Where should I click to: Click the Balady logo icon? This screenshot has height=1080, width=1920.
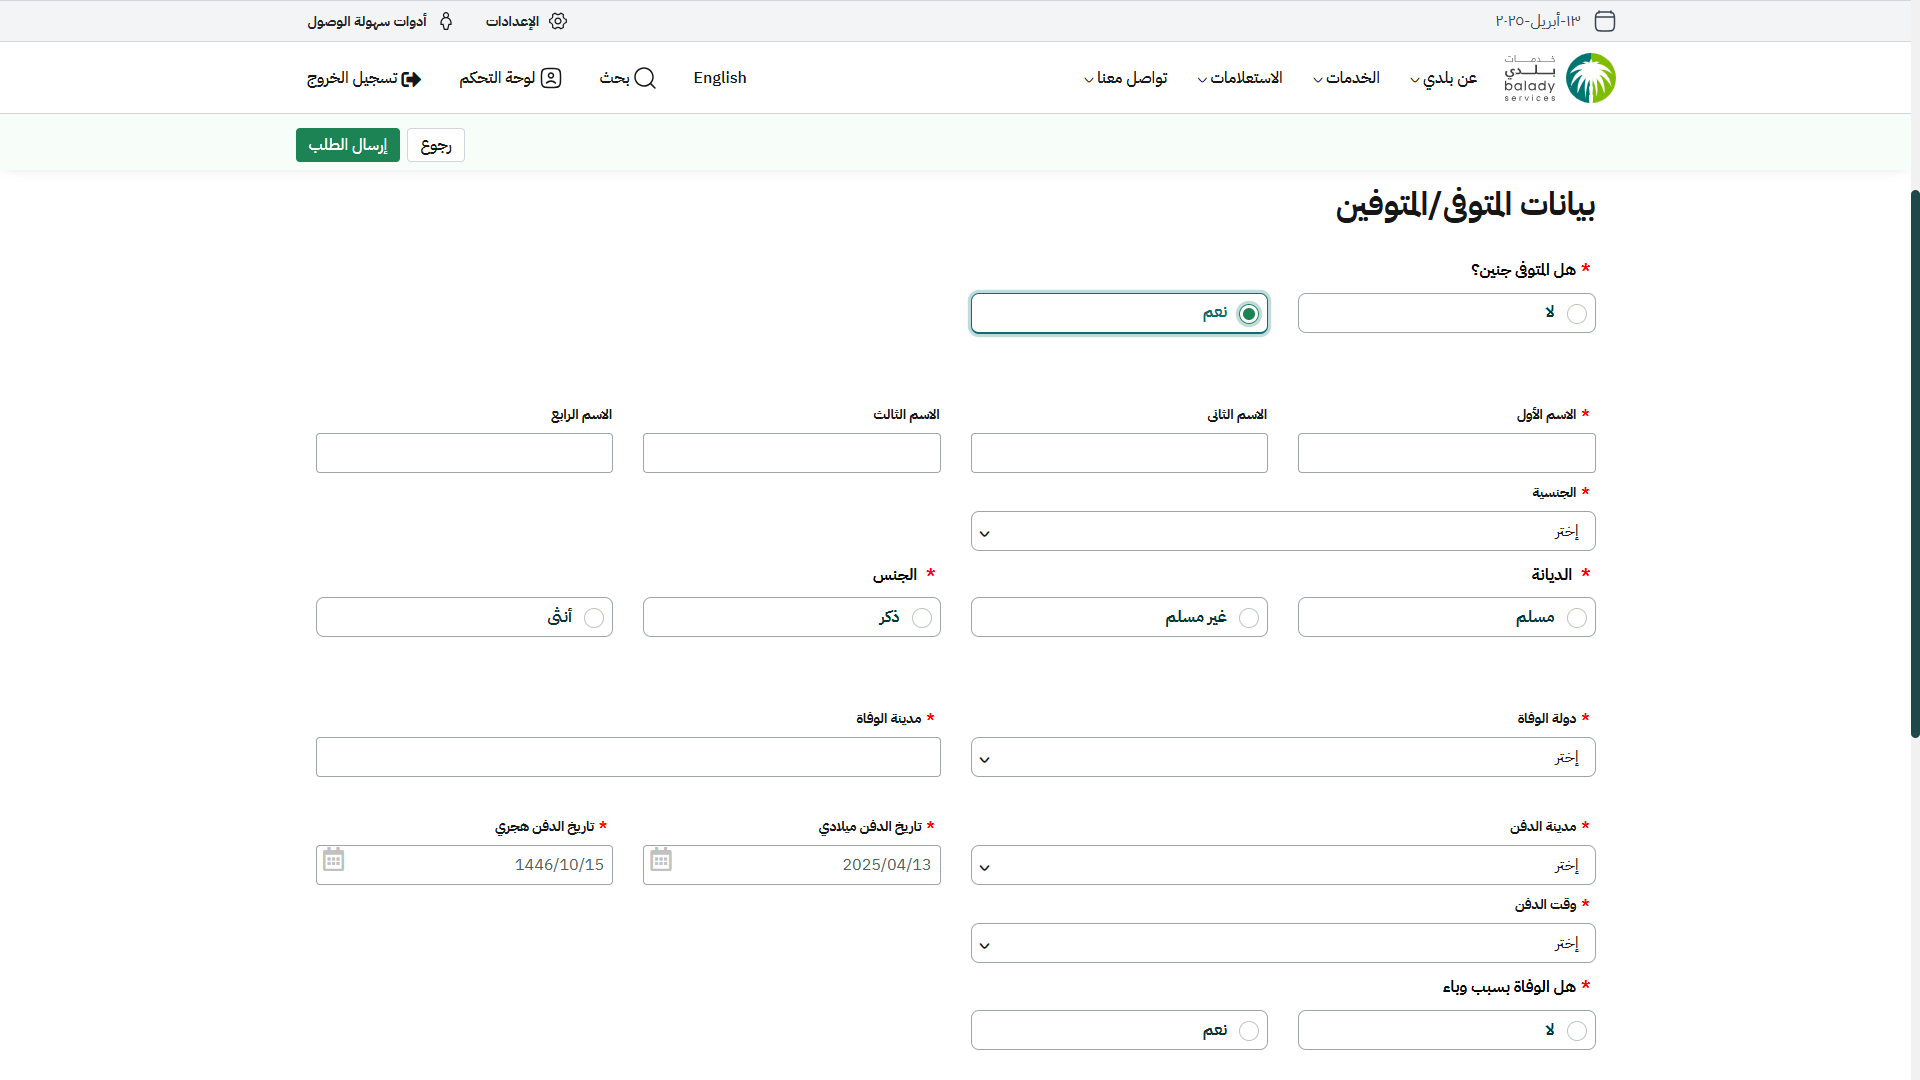[1590, 78]
